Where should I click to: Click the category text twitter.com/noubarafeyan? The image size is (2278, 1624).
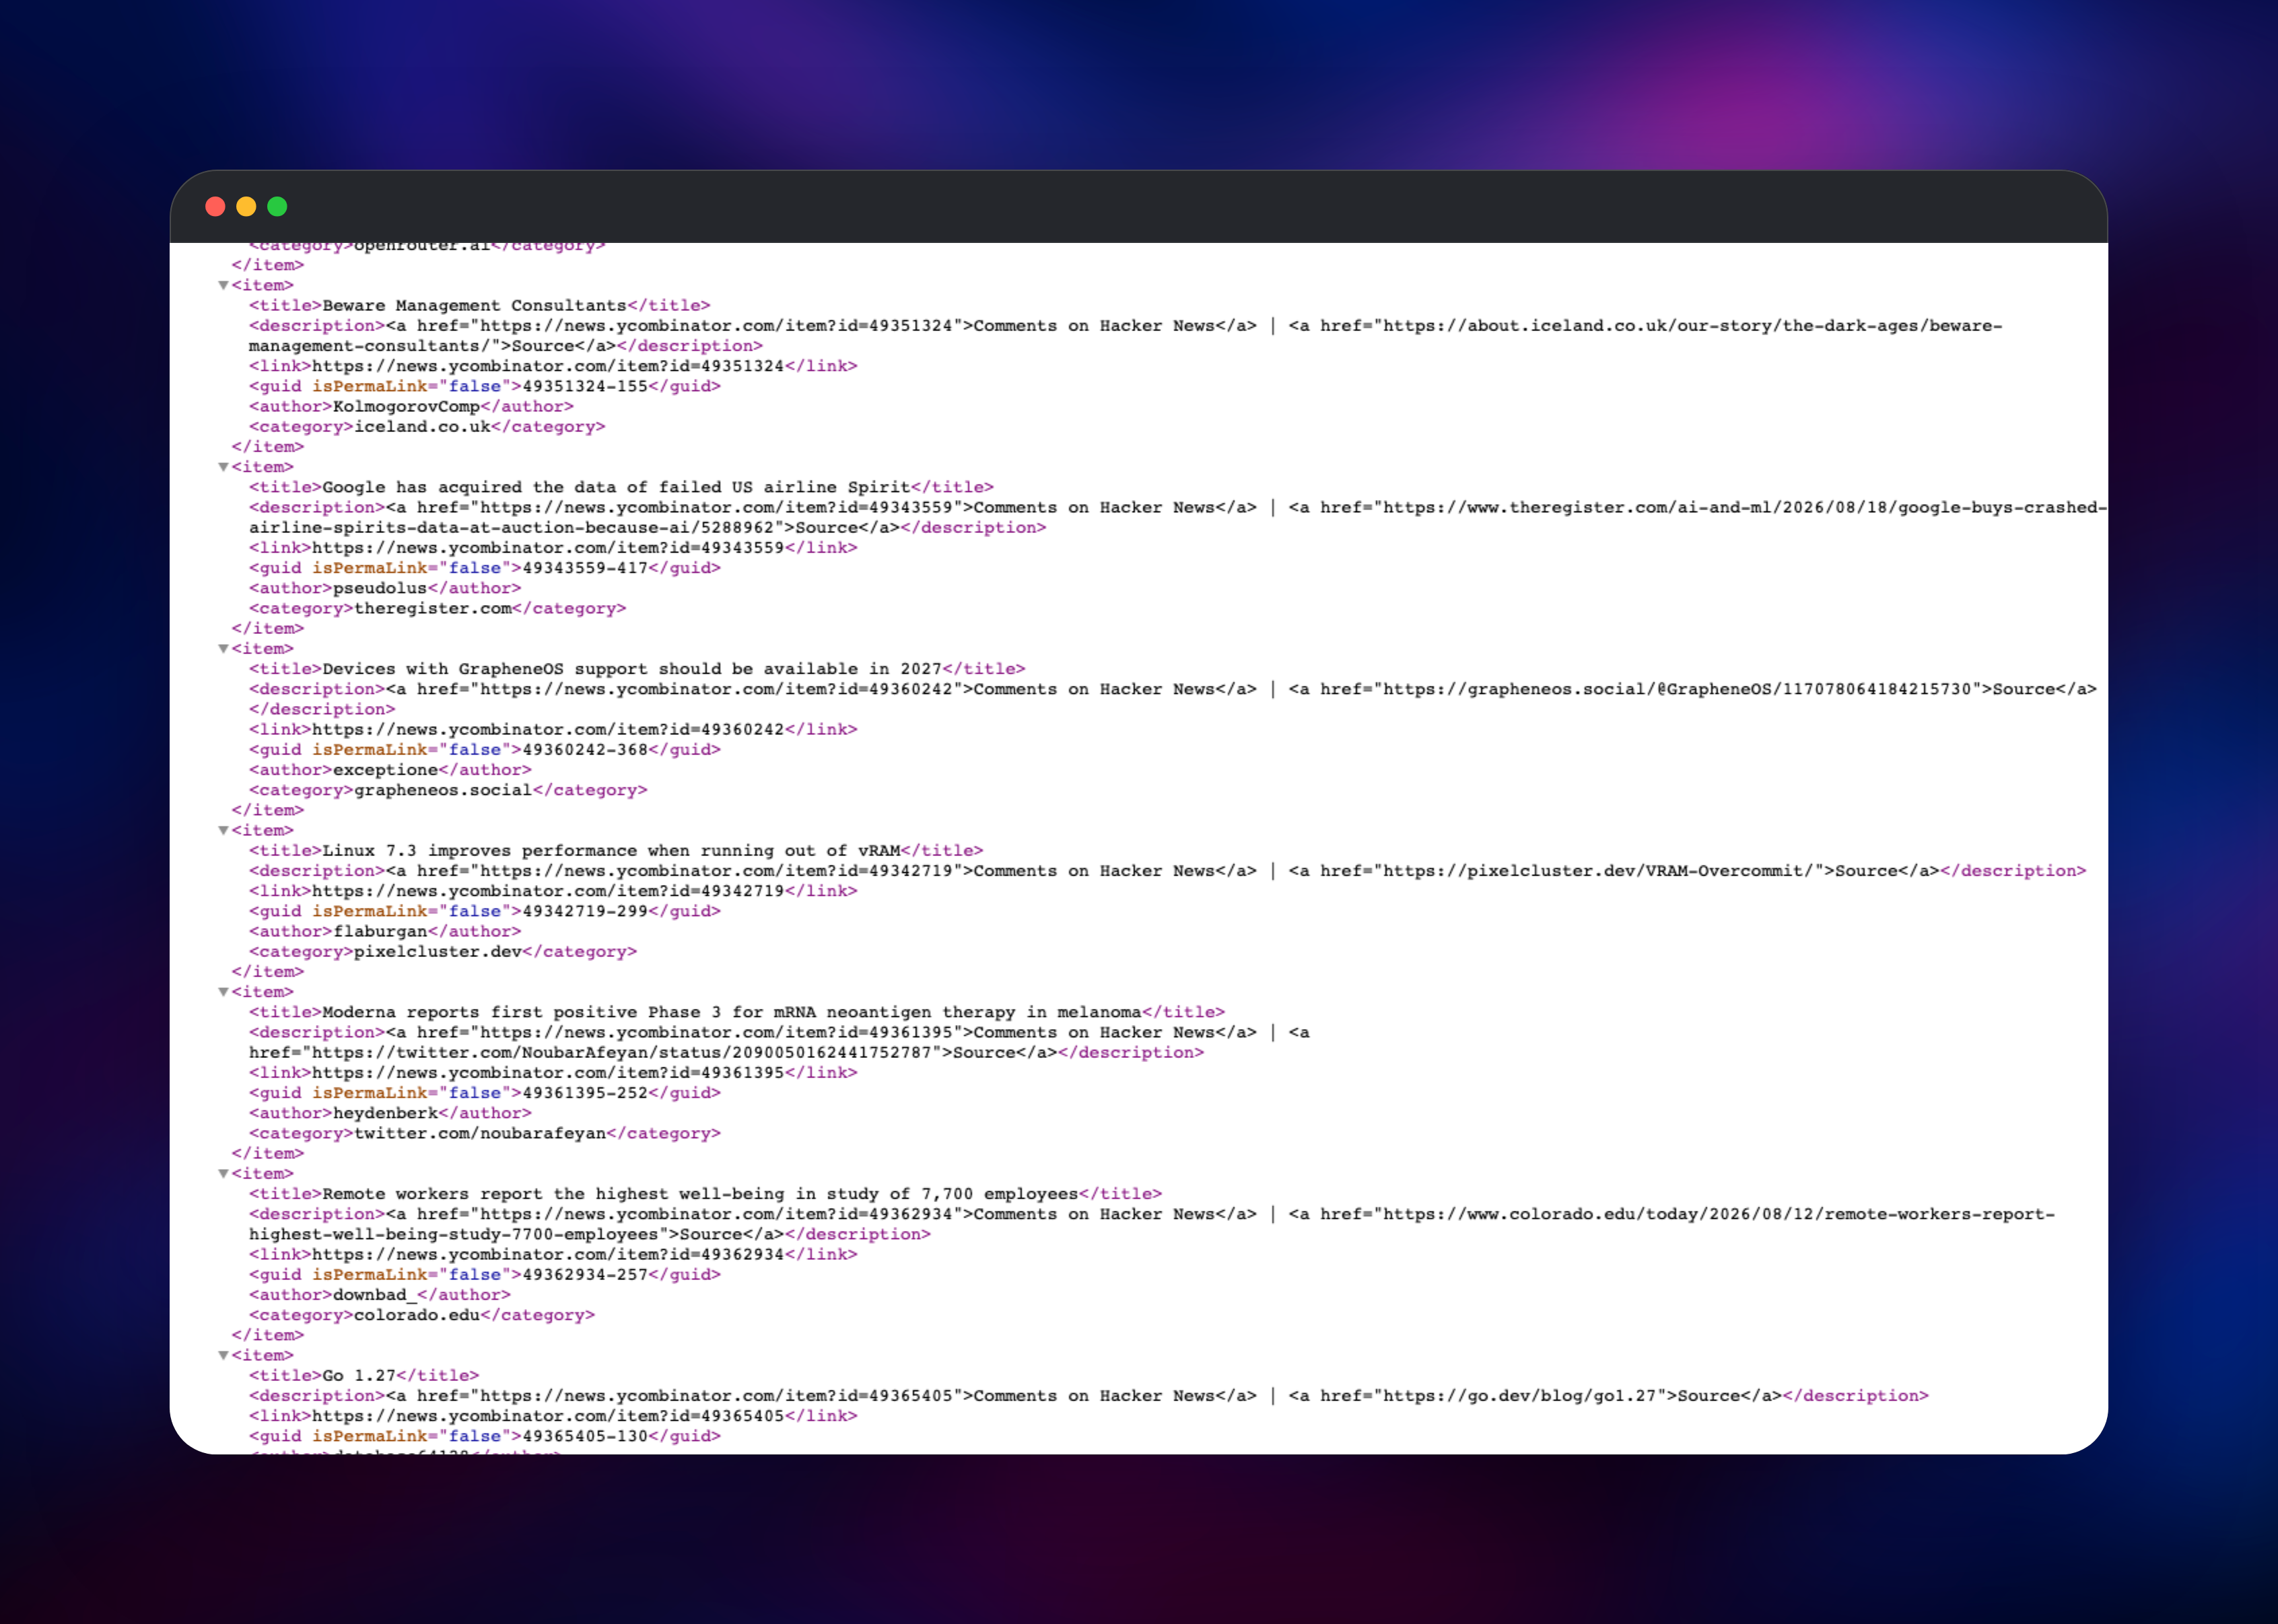click(x=480, y=1133)
